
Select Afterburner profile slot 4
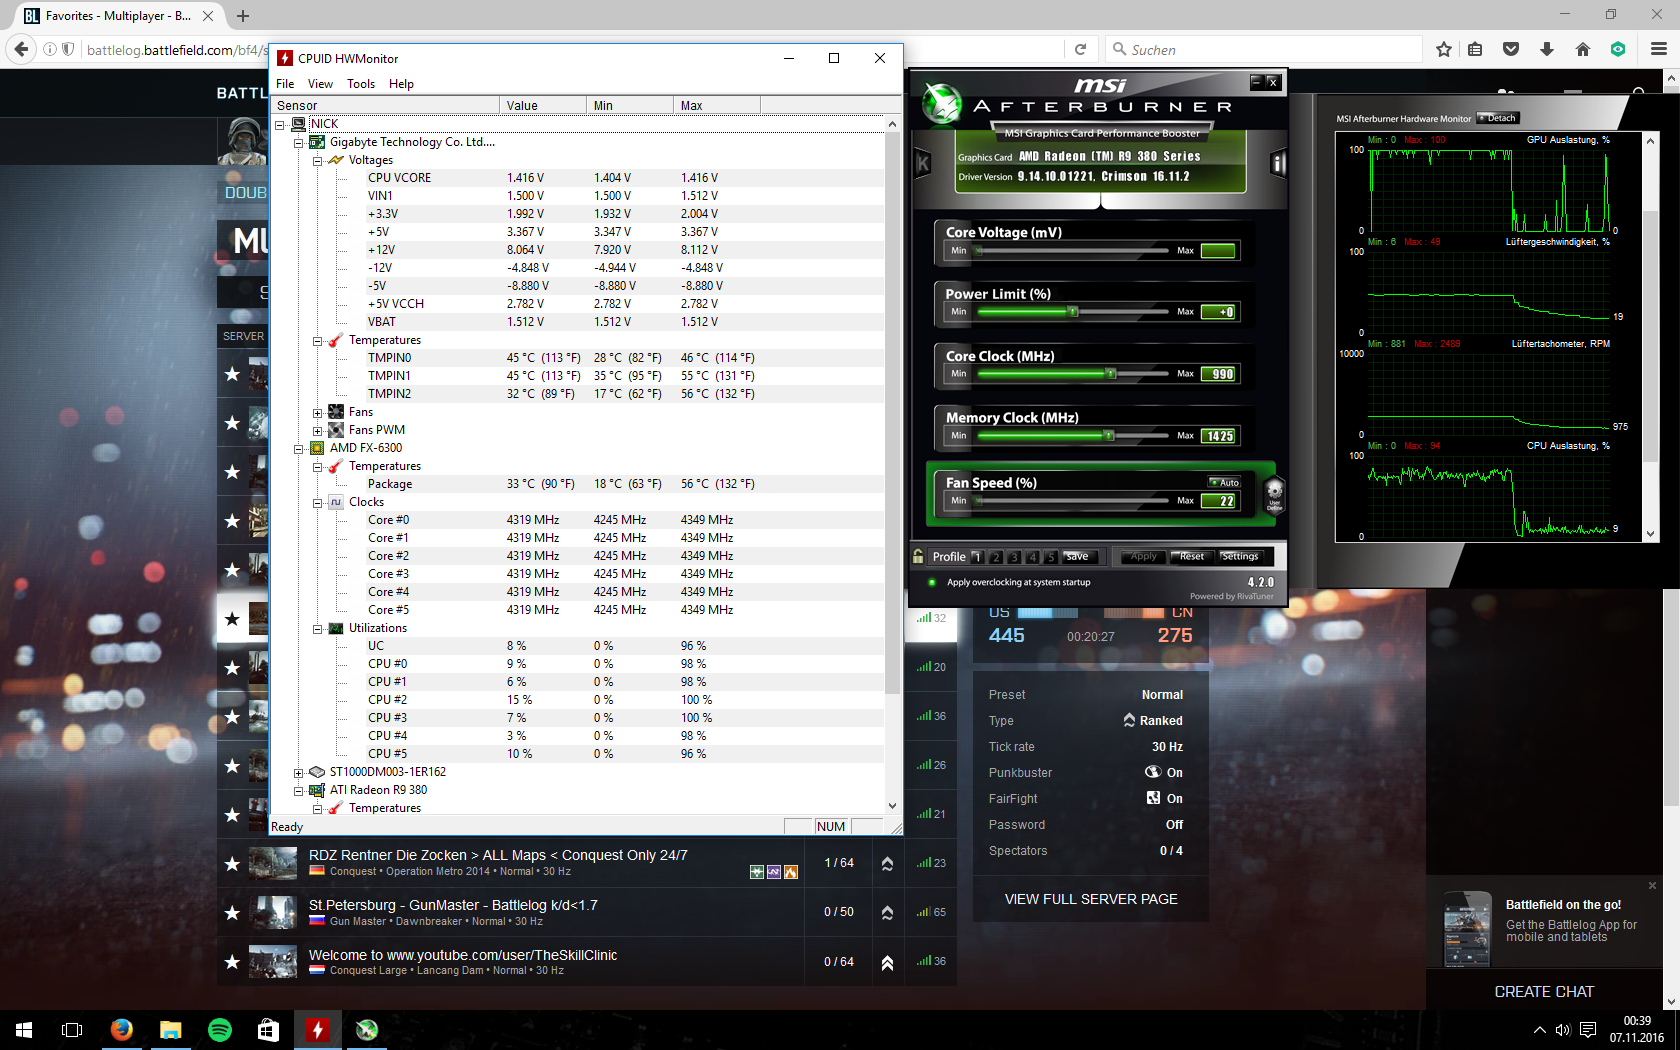(1032, 557)
